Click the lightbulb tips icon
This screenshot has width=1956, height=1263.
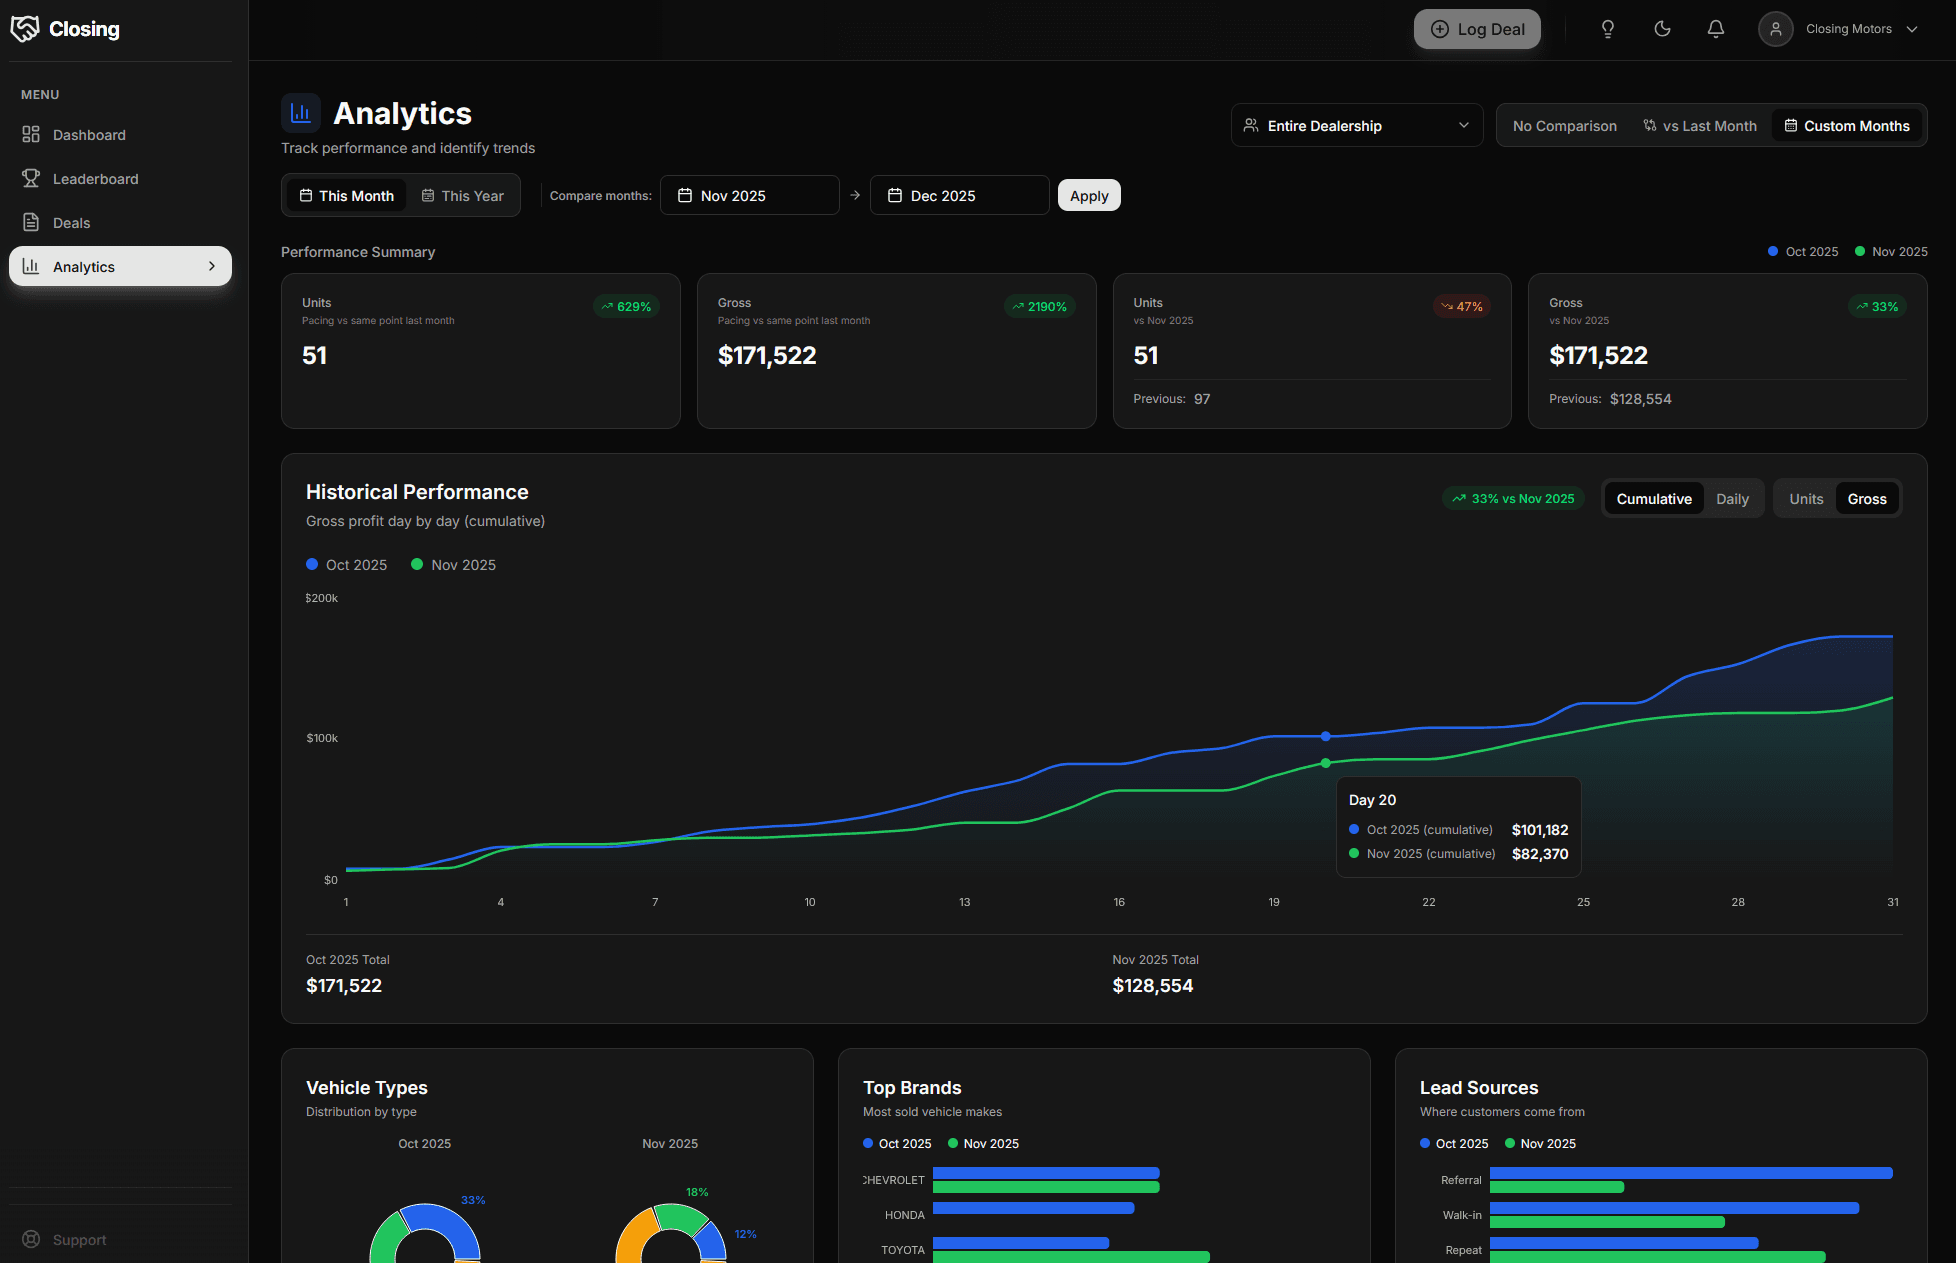pyautogui.click(x=1608, y=28)
